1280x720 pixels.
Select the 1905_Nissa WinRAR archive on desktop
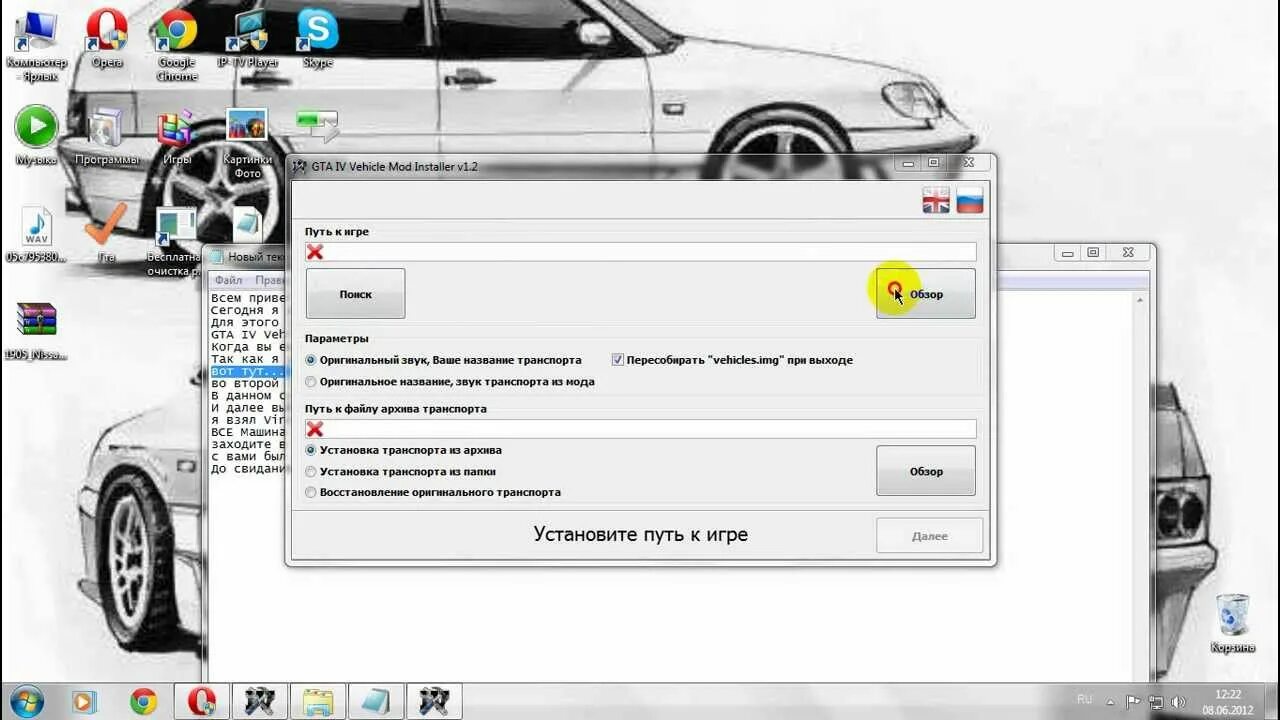[x=36, y=331]
